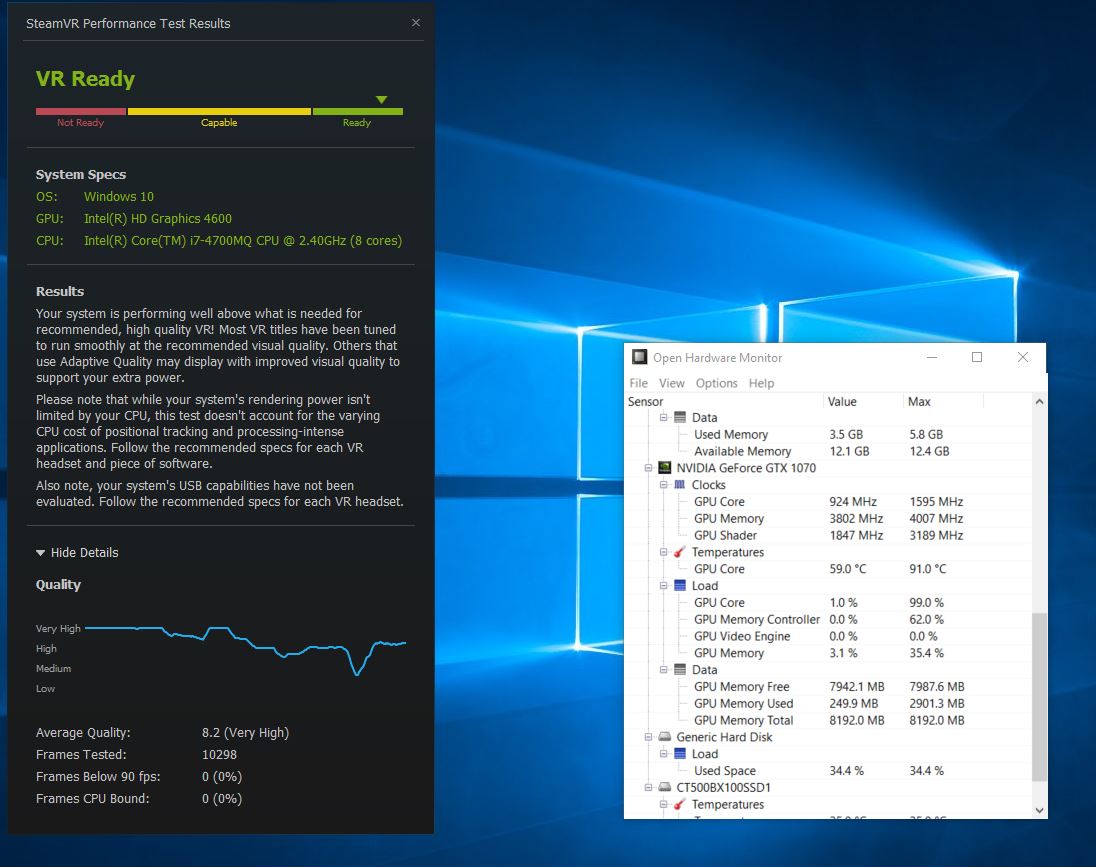
Task: Click the yellow Capable bar segment
Action: 219,111
